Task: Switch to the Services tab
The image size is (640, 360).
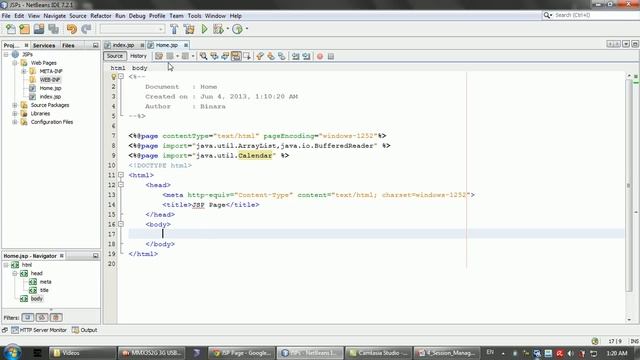Action: point(44,45)
